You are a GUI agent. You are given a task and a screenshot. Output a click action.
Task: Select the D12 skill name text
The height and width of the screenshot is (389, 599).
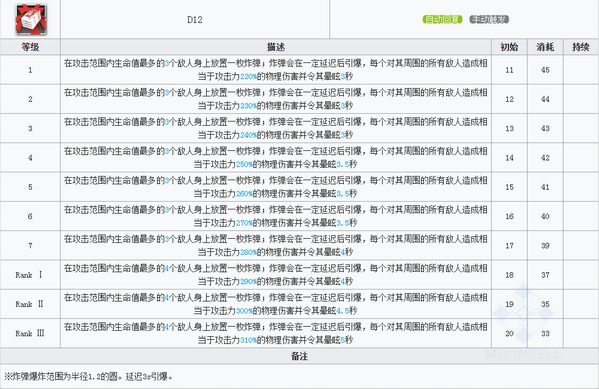195,20
